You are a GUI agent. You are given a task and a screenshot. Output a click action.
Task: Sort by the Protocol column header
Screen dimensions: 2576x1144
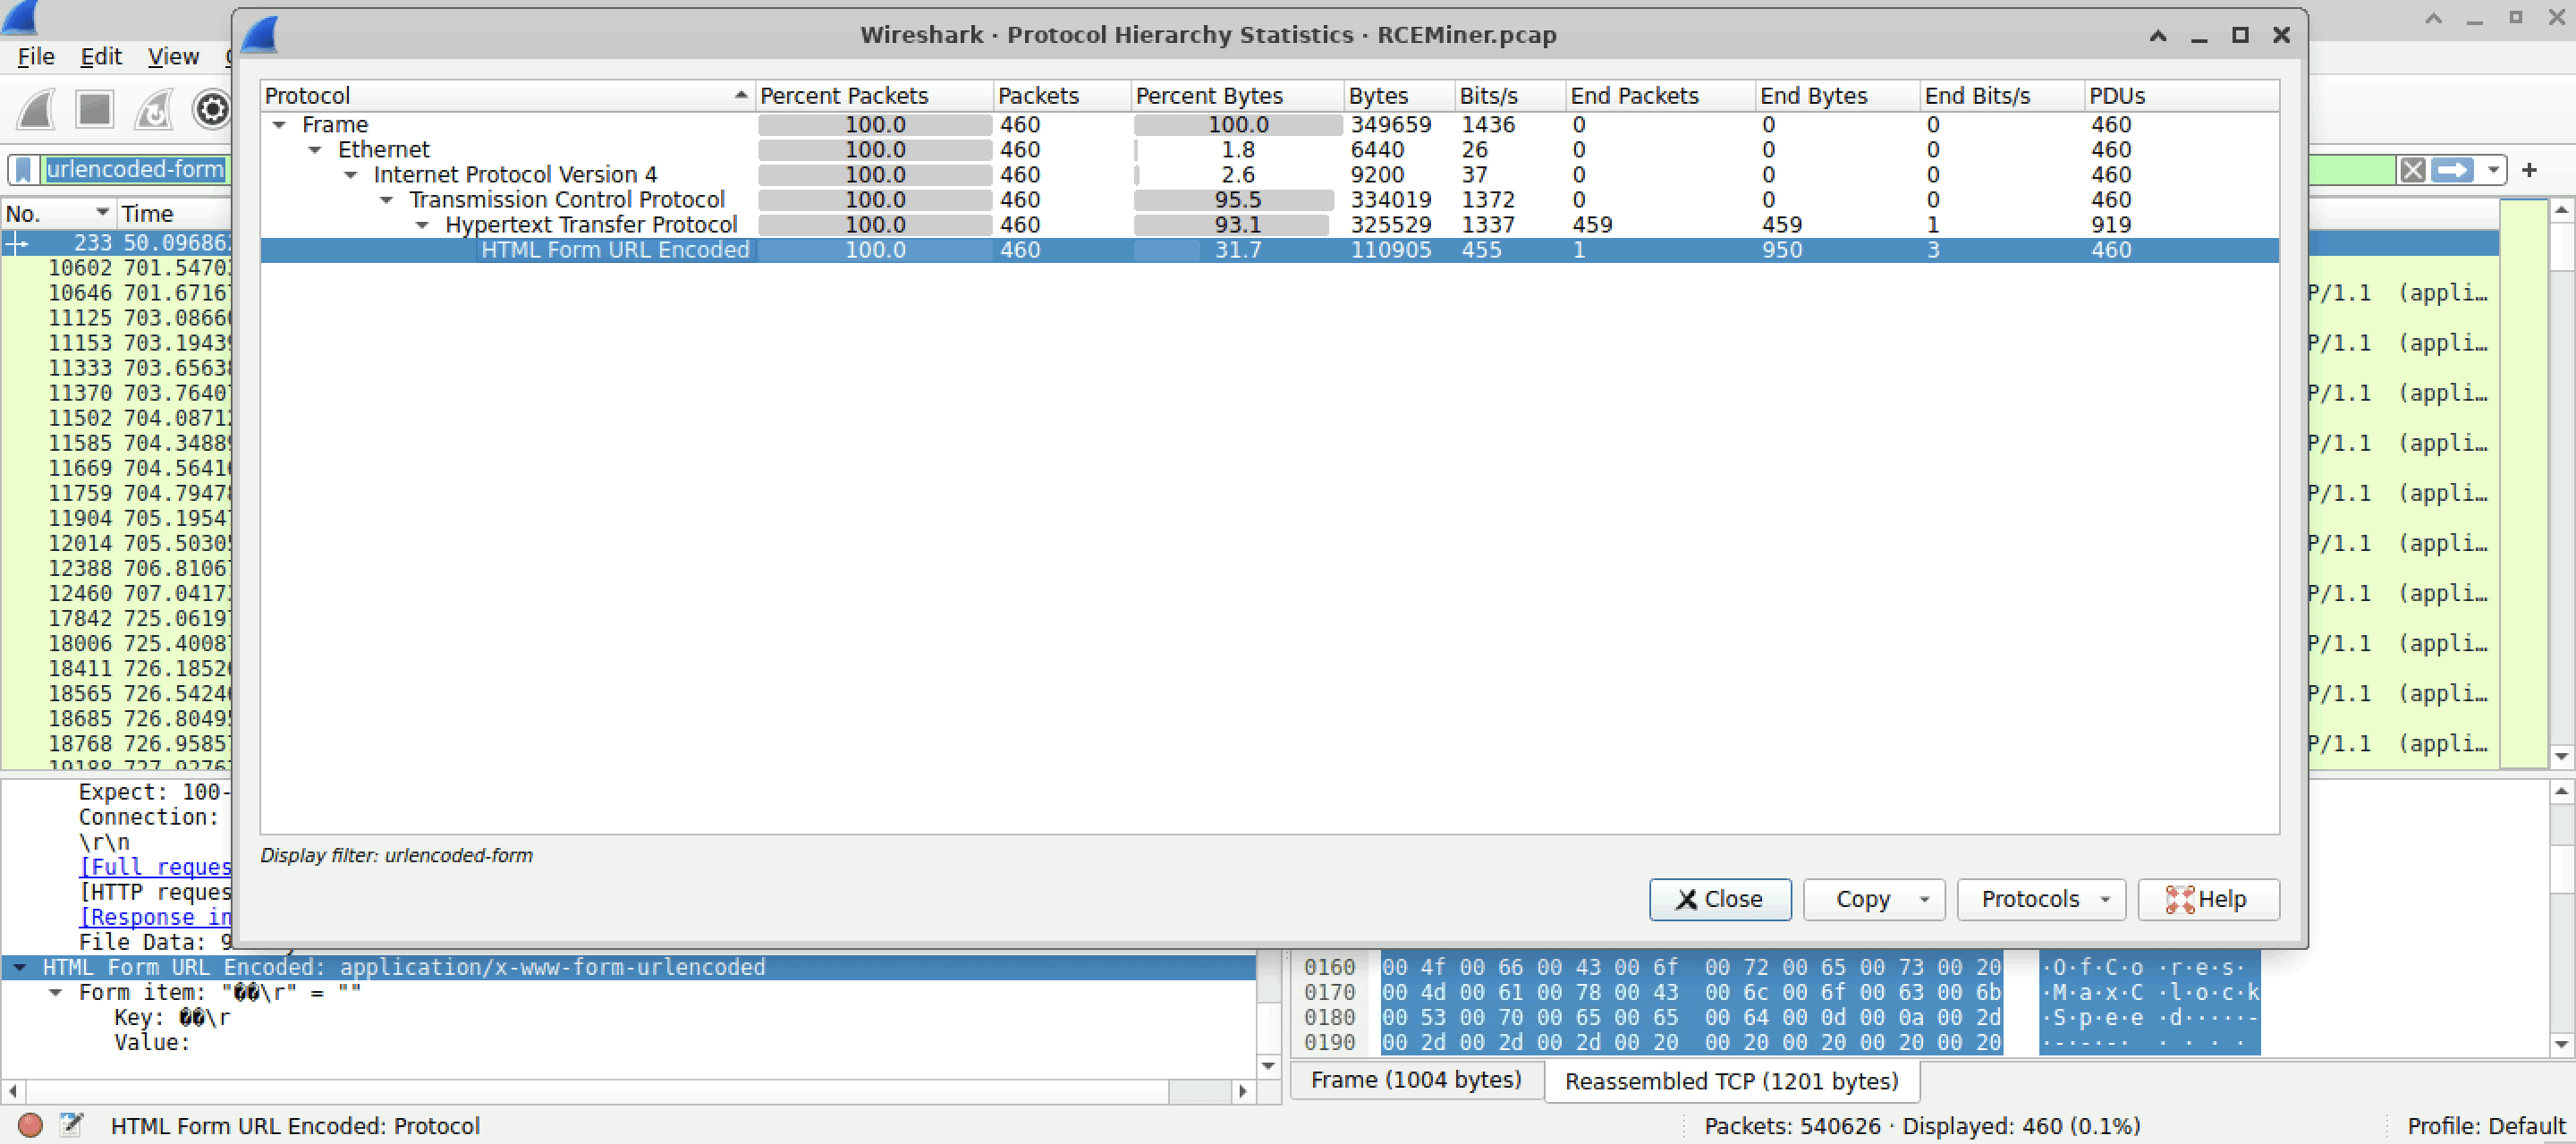click(x=507, y=96)
